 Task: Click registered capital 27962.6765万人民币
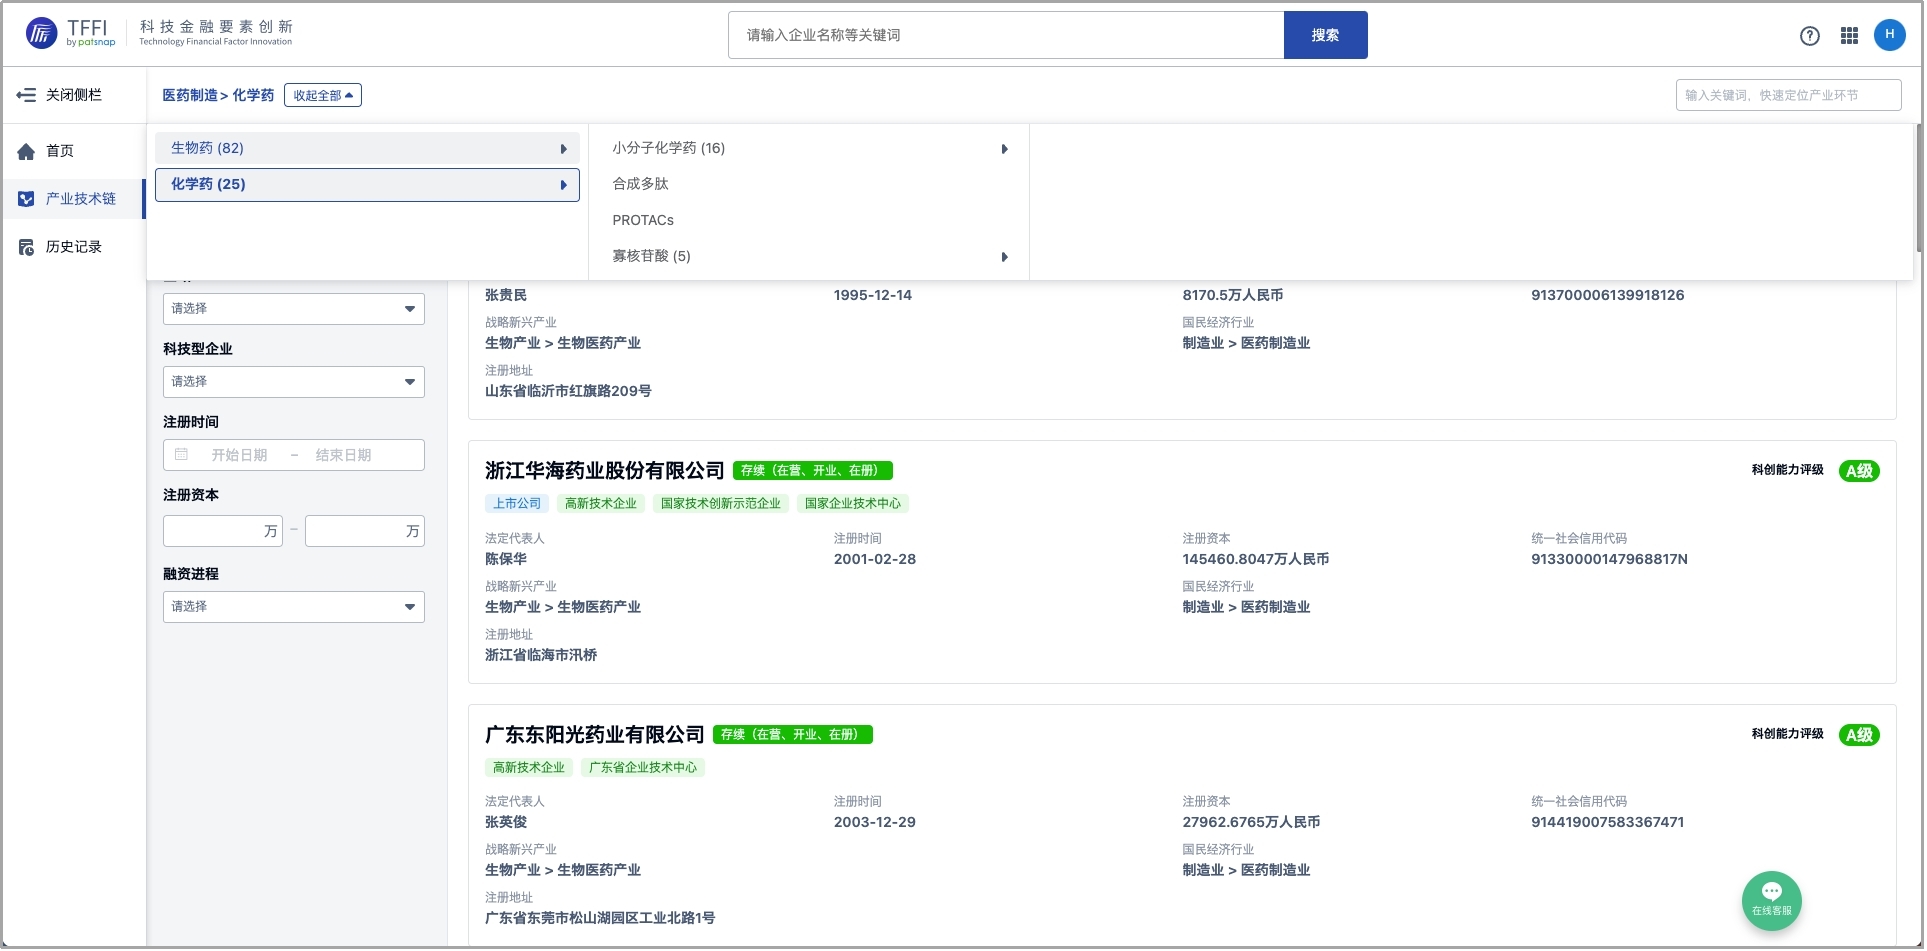click(1251, 822)
